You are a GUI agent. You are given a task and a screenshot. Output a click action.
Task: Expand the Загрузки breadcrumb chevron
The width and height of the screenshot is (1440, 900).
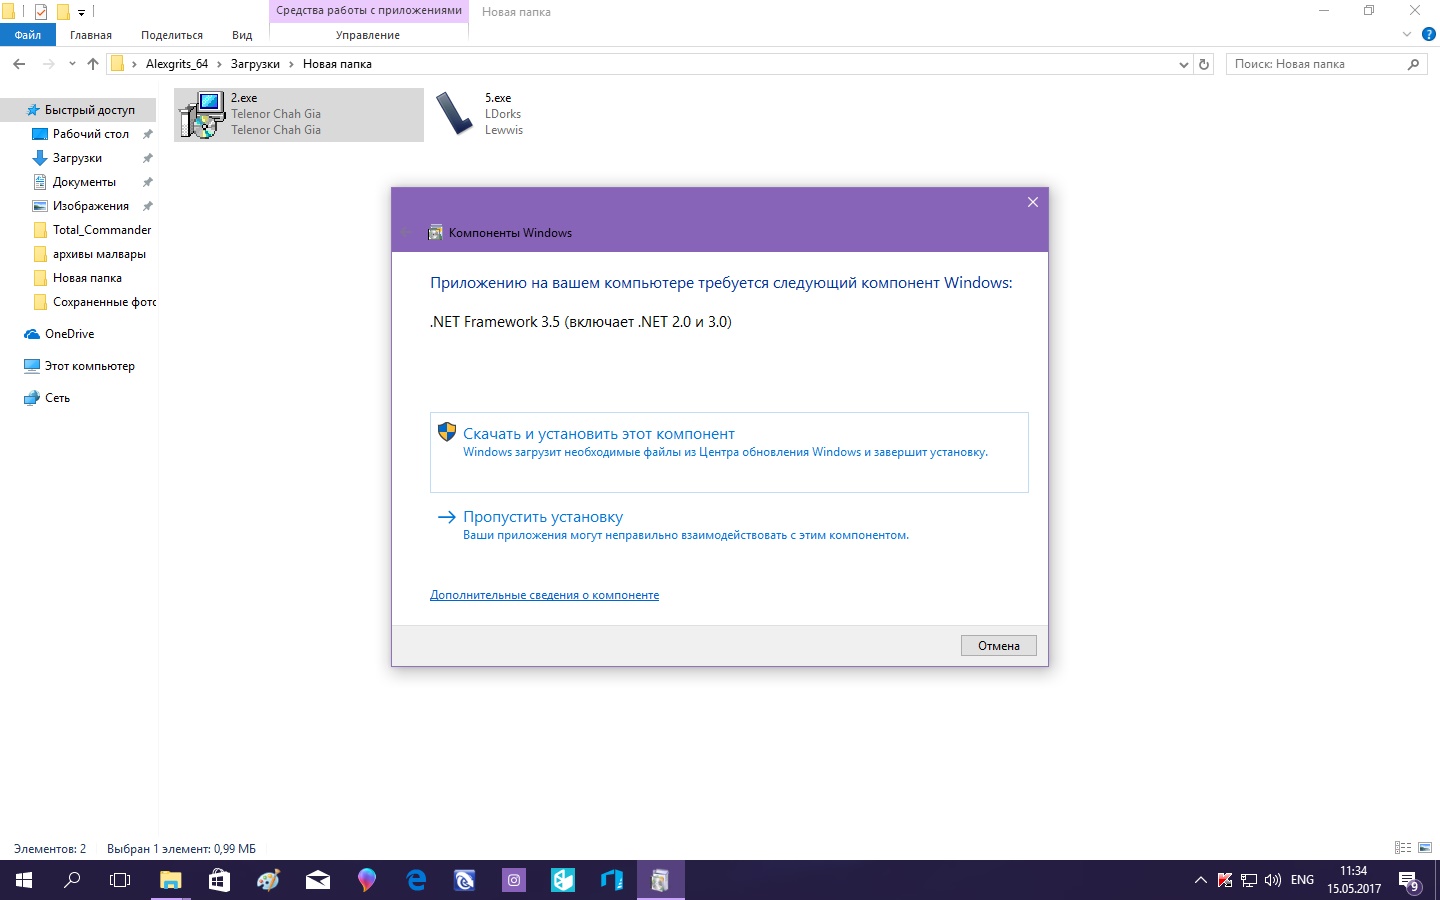pyautogui.click(x=292, y=64)
